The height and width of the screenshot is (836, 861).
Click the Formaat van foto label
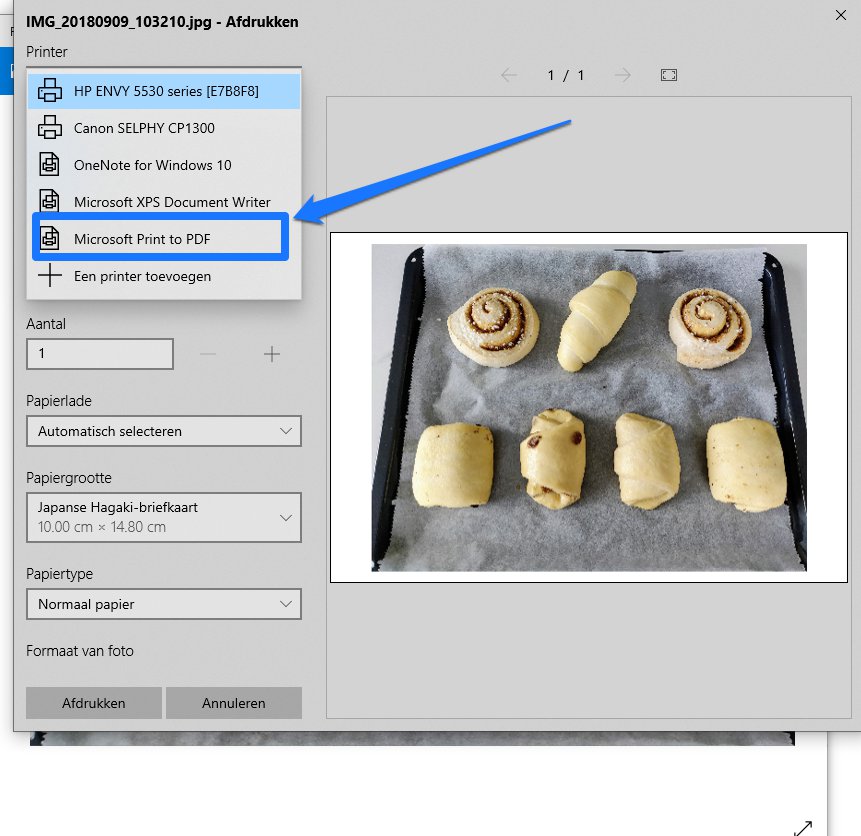80,651
